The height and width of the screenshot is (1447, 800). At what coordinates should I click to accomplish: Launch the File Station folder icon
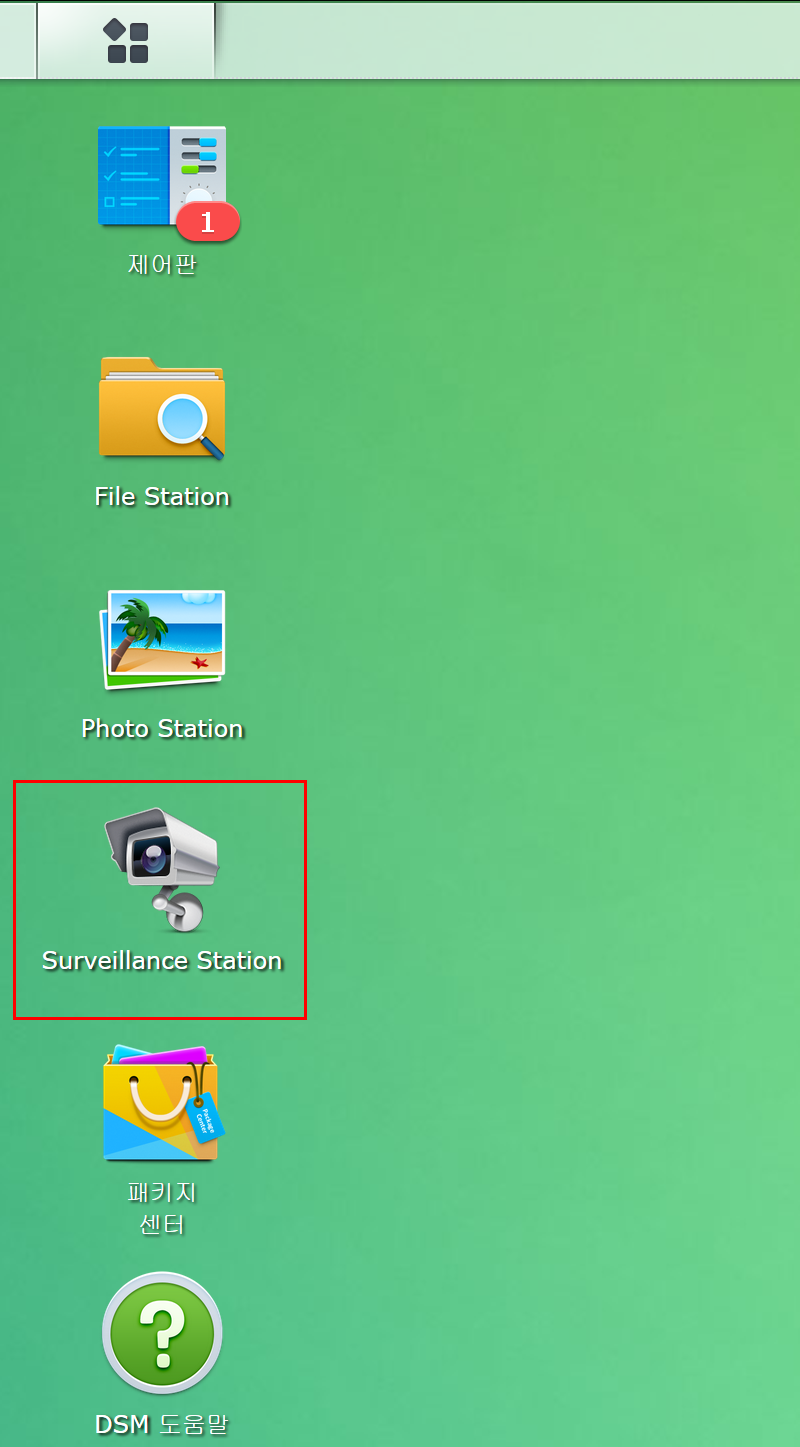162,408
